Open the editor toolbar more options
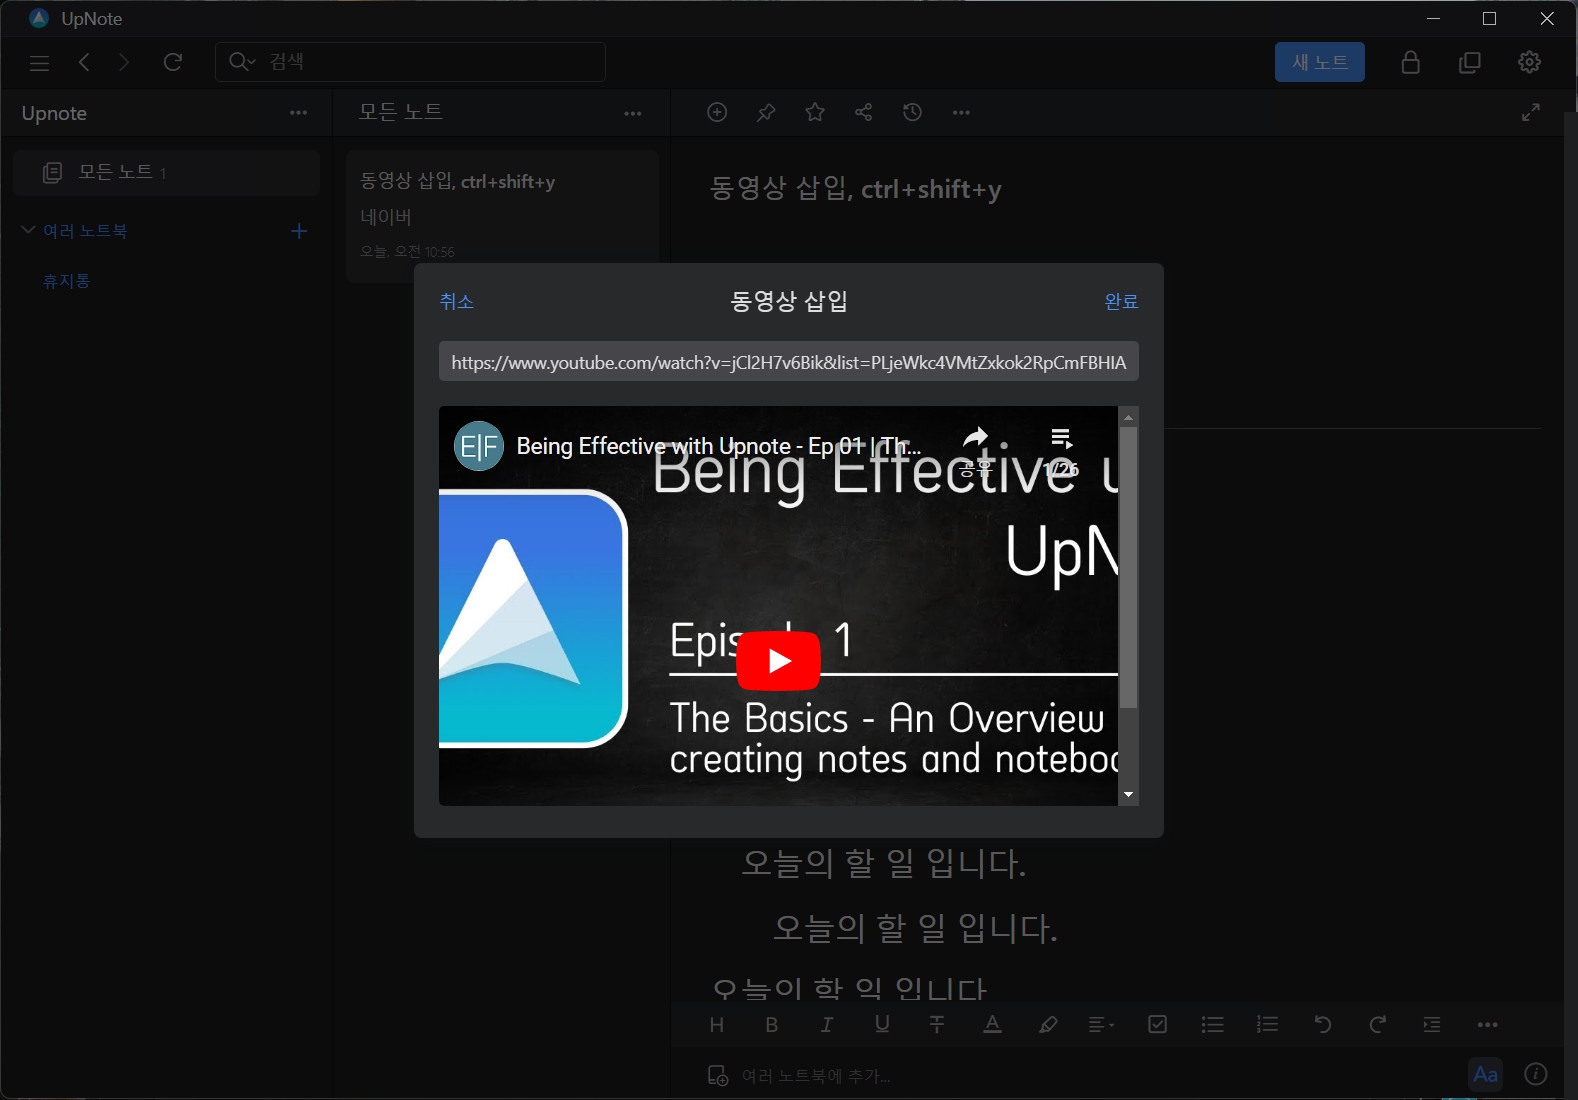The image size is (1578, 1100). click(961, 113)
